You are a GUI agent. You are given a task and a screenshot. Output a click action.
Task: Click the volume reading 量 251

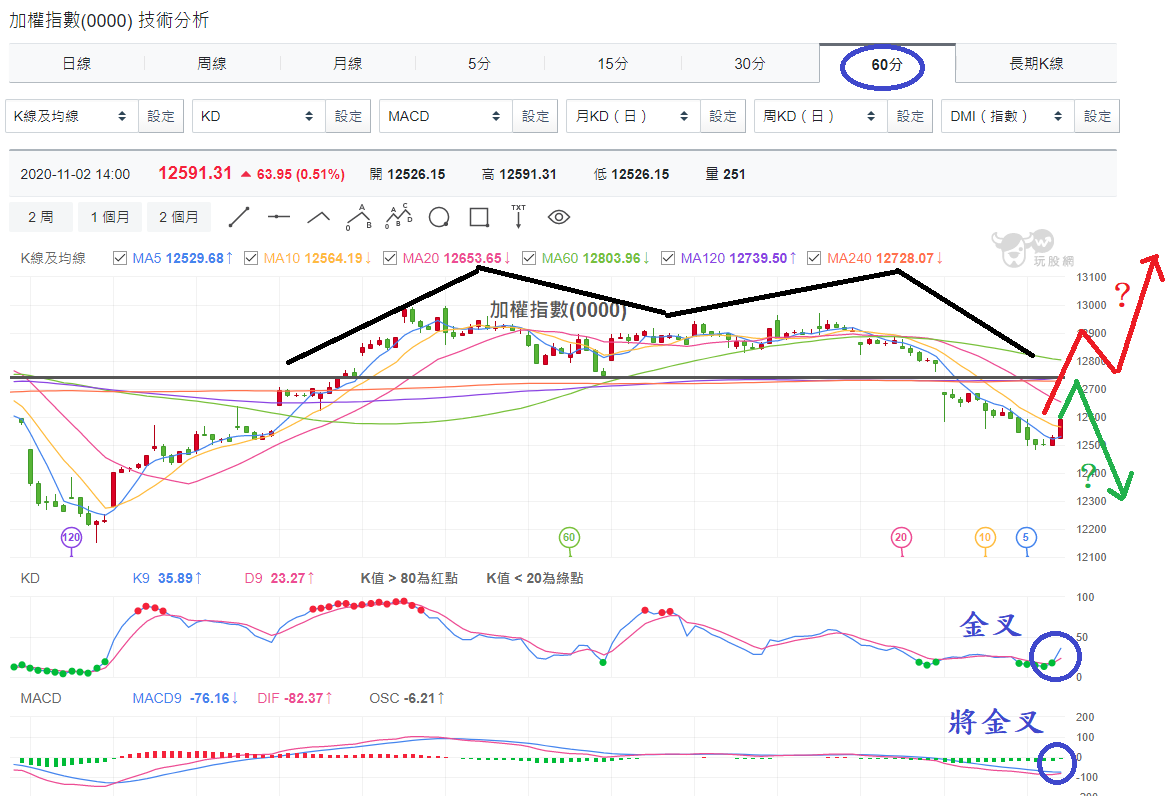pyautogui.click(x=726, y=175)
